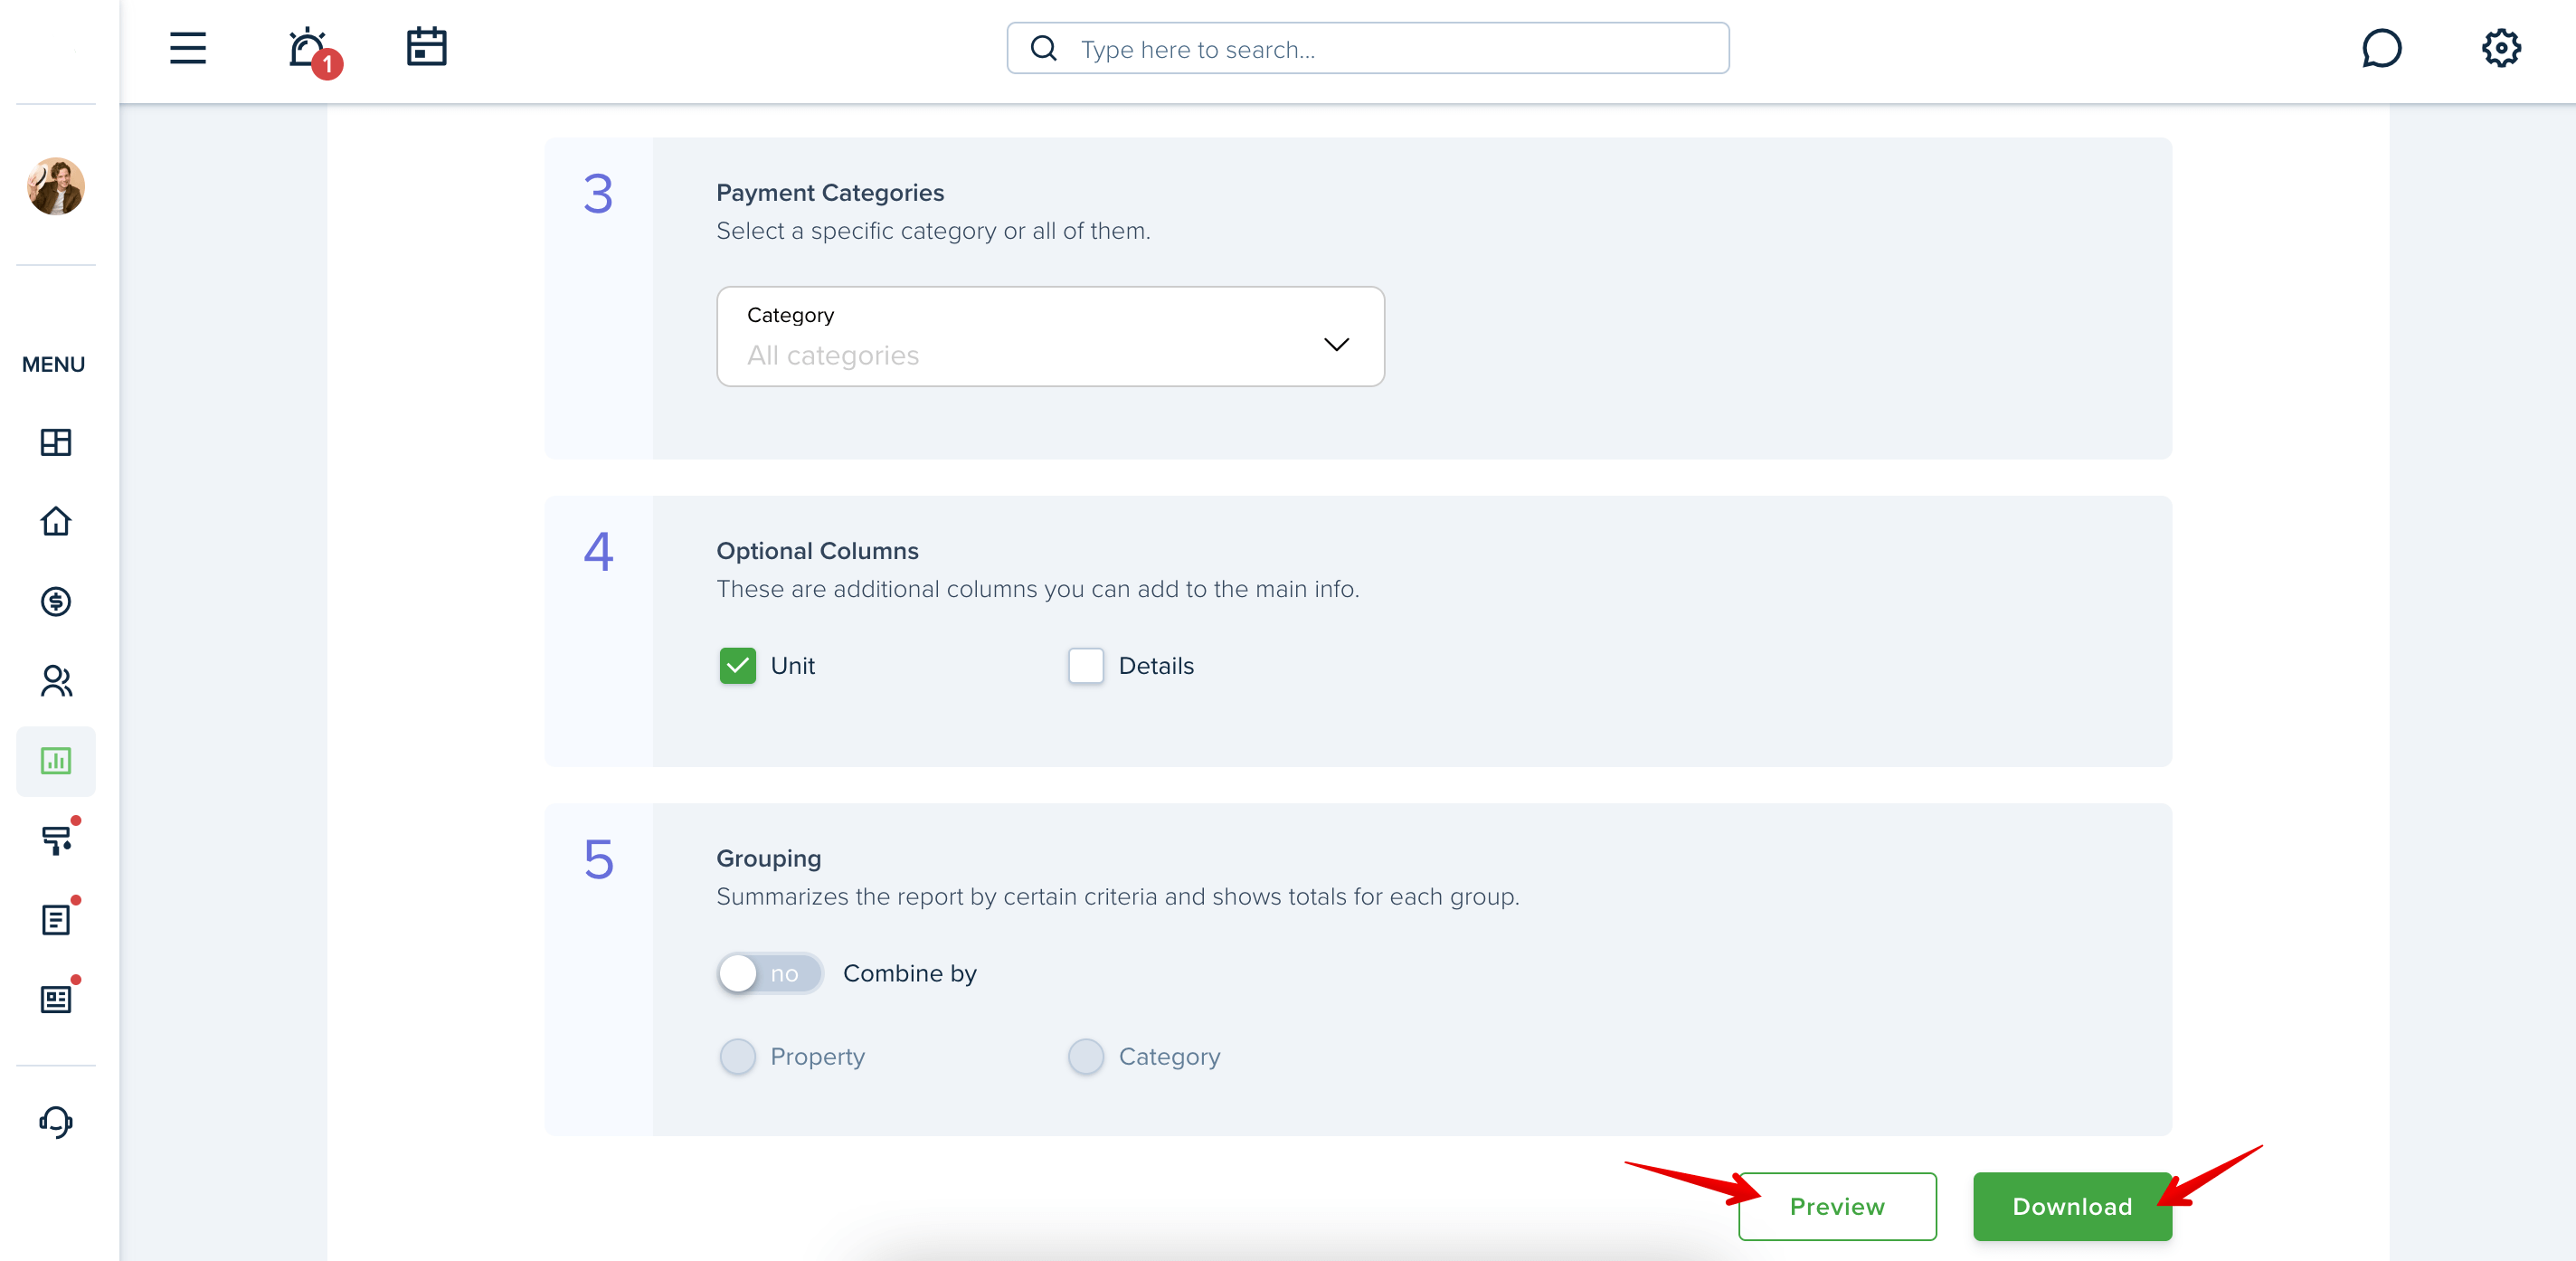Click the search magnifier icon
Image resolution: width=2576 pixels, height=1261 pixels.
coord(1044,48)
